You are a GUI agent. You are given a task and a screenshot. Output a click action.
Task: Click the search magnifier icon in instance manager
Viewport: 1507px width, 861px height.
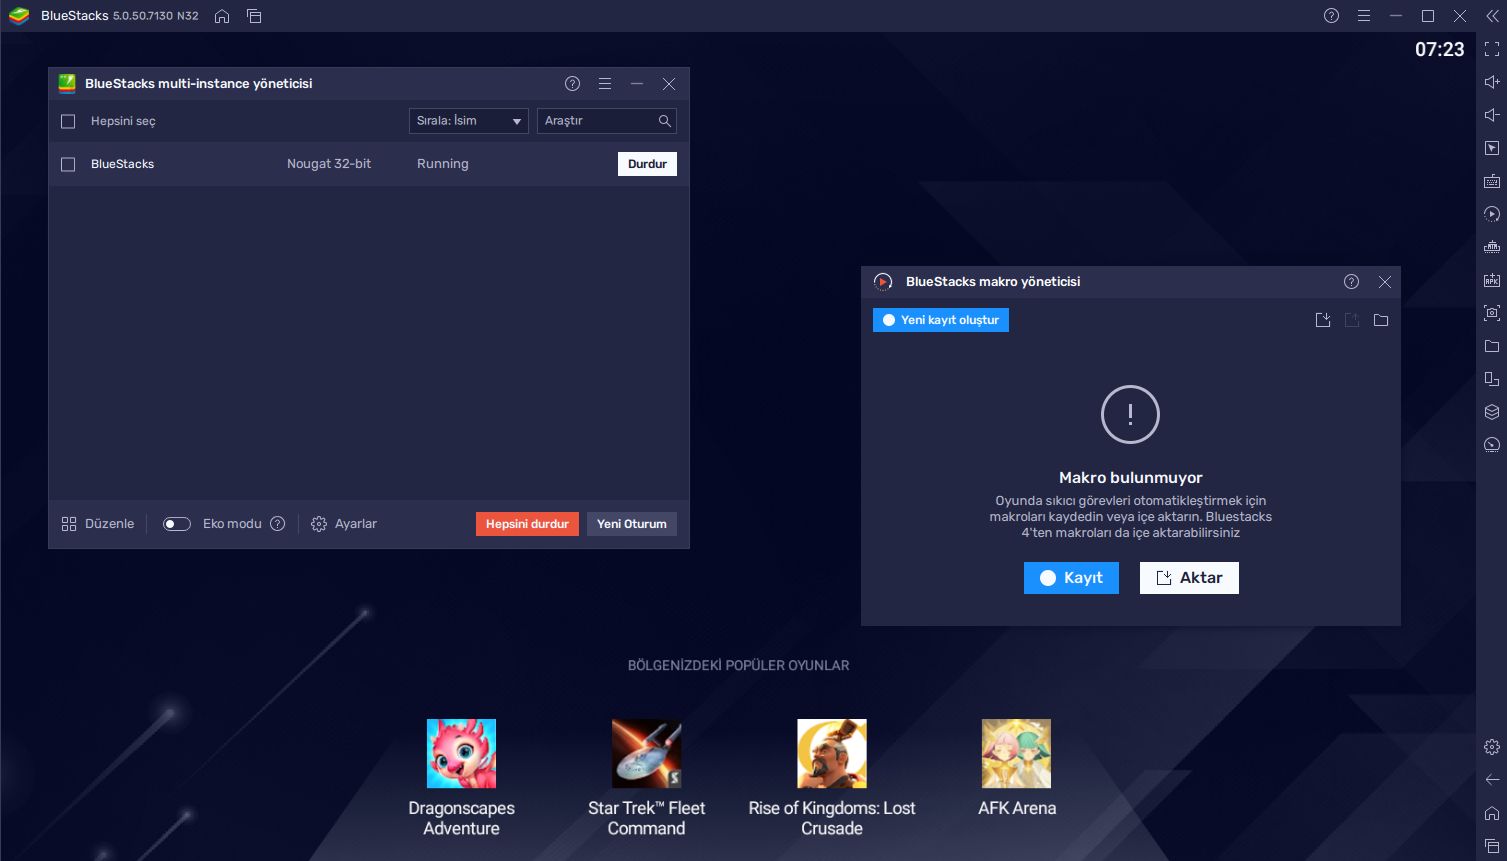click(x=664, y=121)
